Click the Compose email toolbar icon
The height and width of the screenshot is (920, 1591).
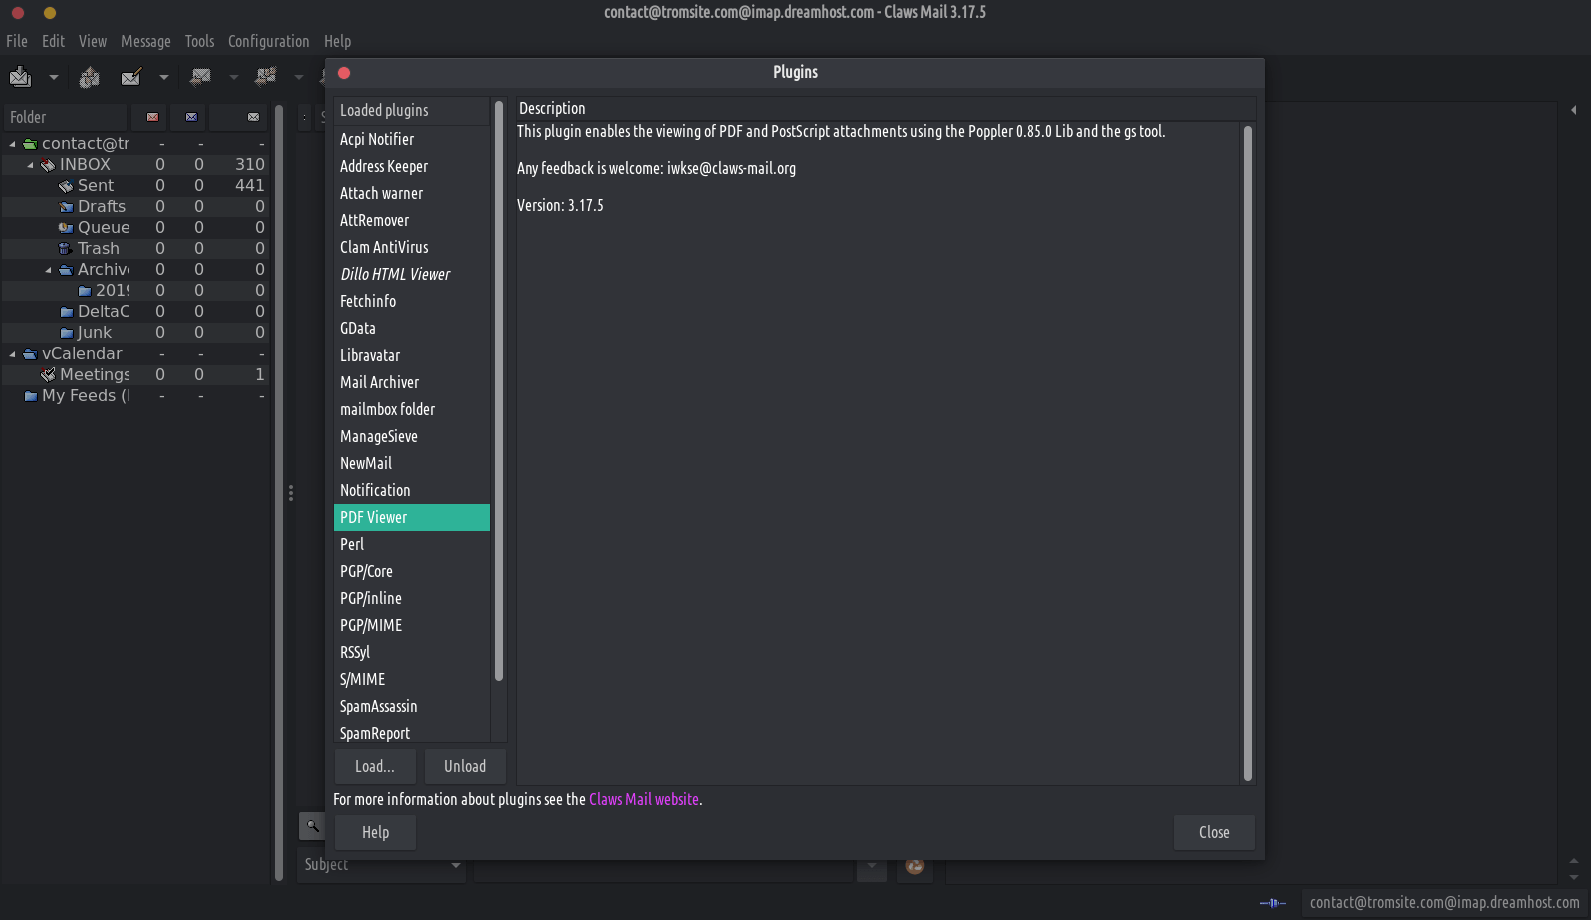(x=131, y=77)
